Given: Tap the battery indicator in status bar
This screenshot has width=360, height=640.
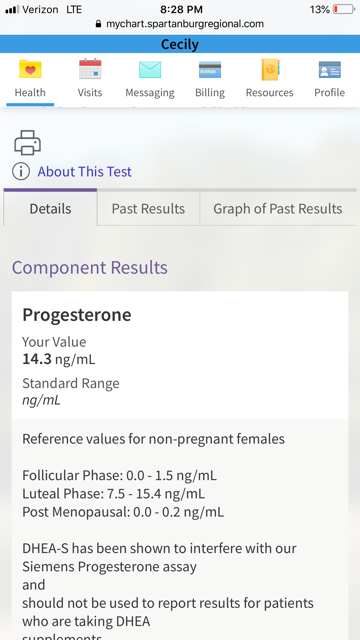Looking at the screenshot, I should 344,9.
